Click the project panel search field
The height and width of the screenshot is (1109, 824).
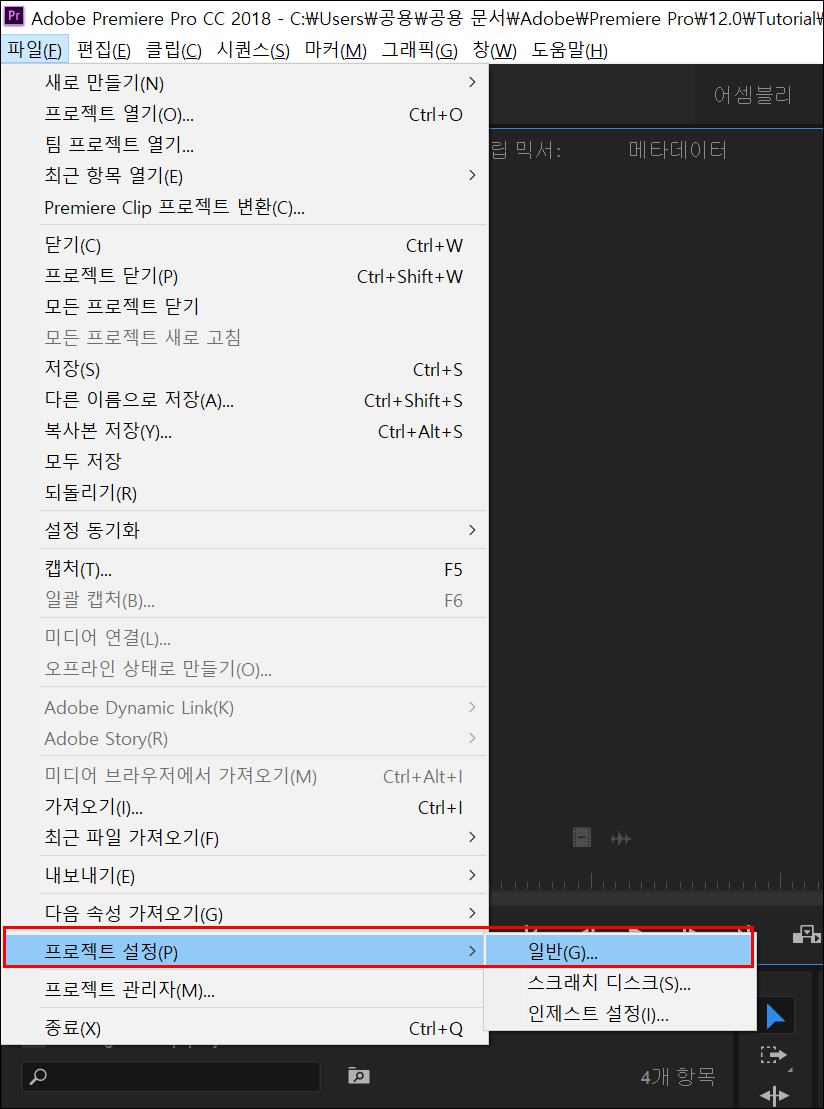click(170, 1076)
